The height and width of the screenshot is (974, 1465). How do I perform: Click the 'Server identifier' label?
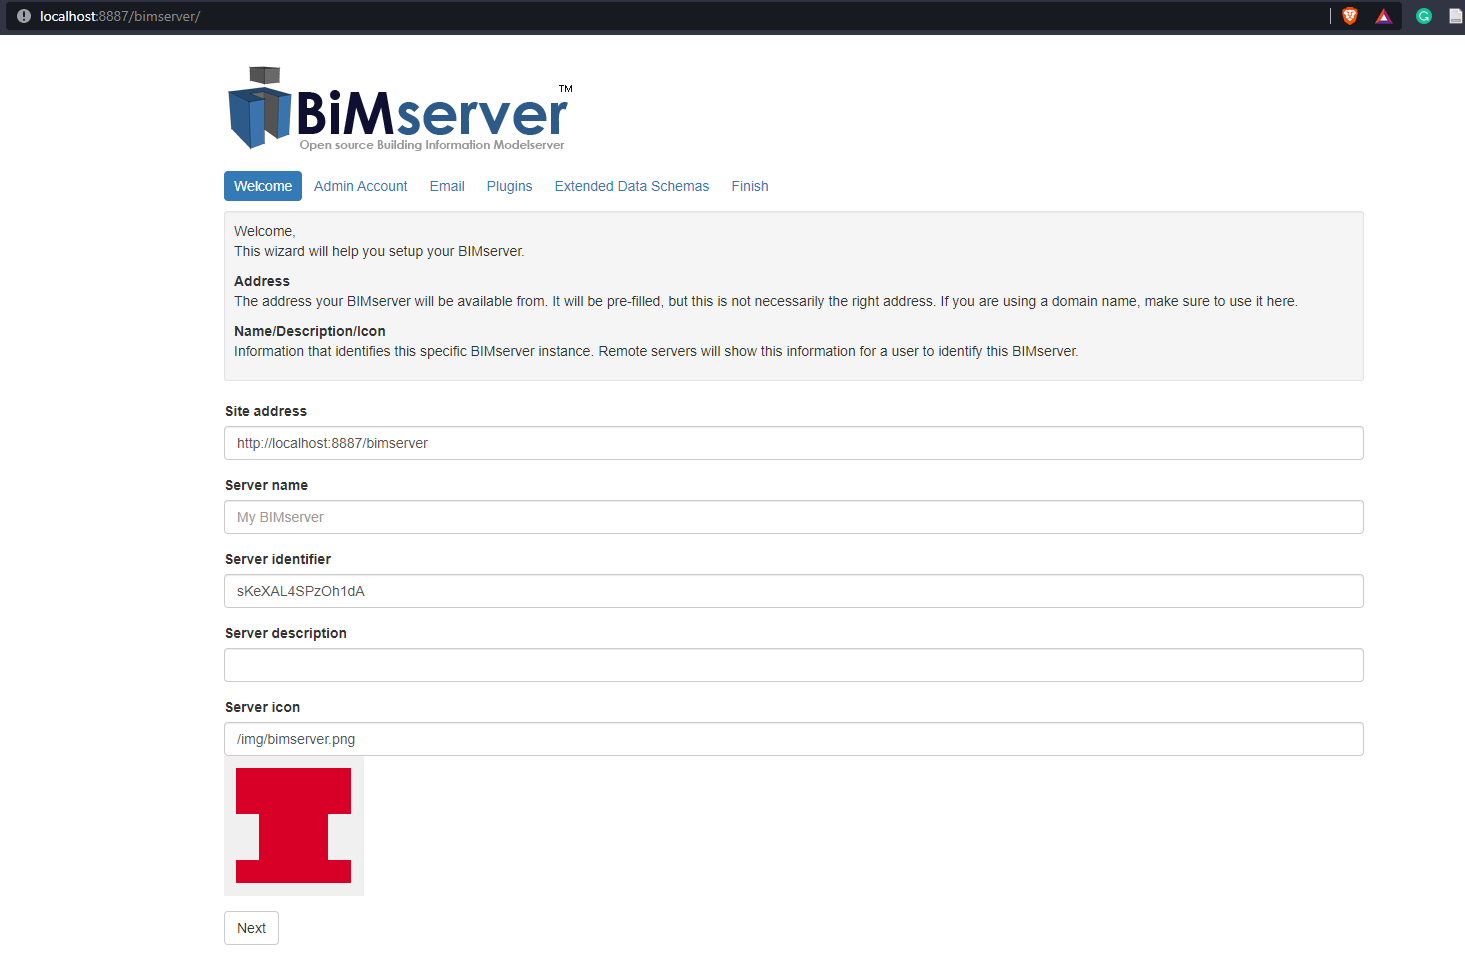click(278, 559)
